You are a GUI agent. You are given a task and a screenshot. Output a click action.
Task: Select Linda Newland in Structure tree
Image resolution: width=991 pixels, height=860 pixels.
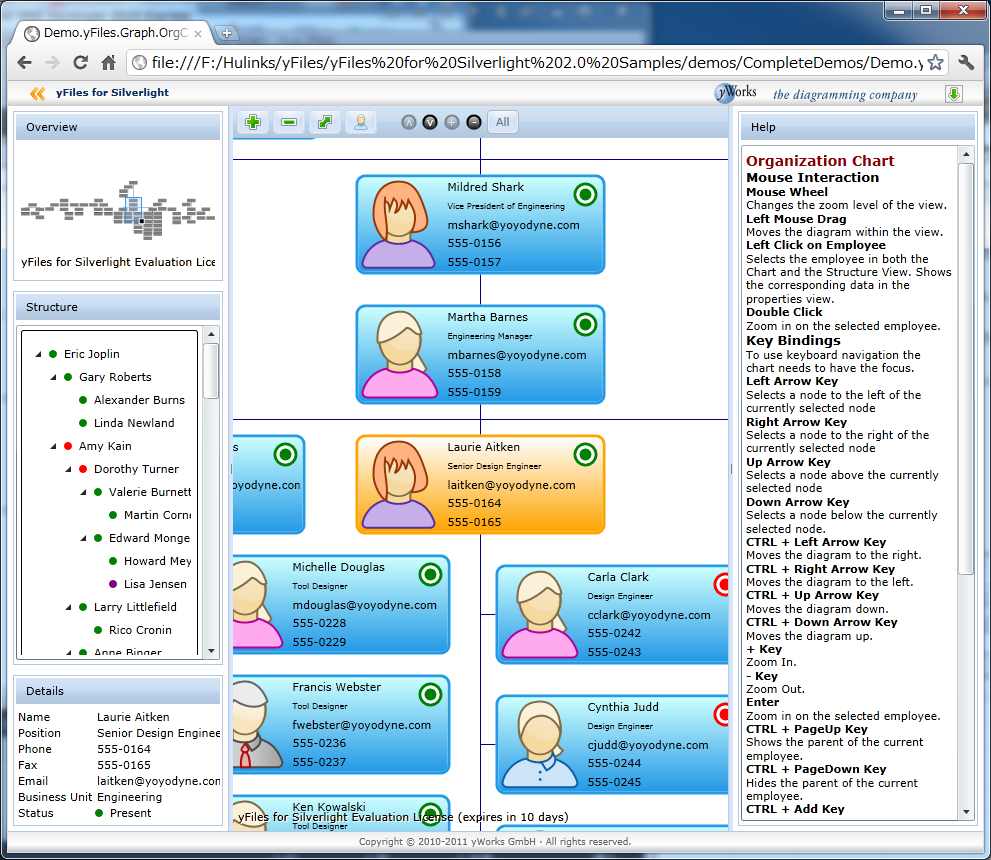(134, 423)
